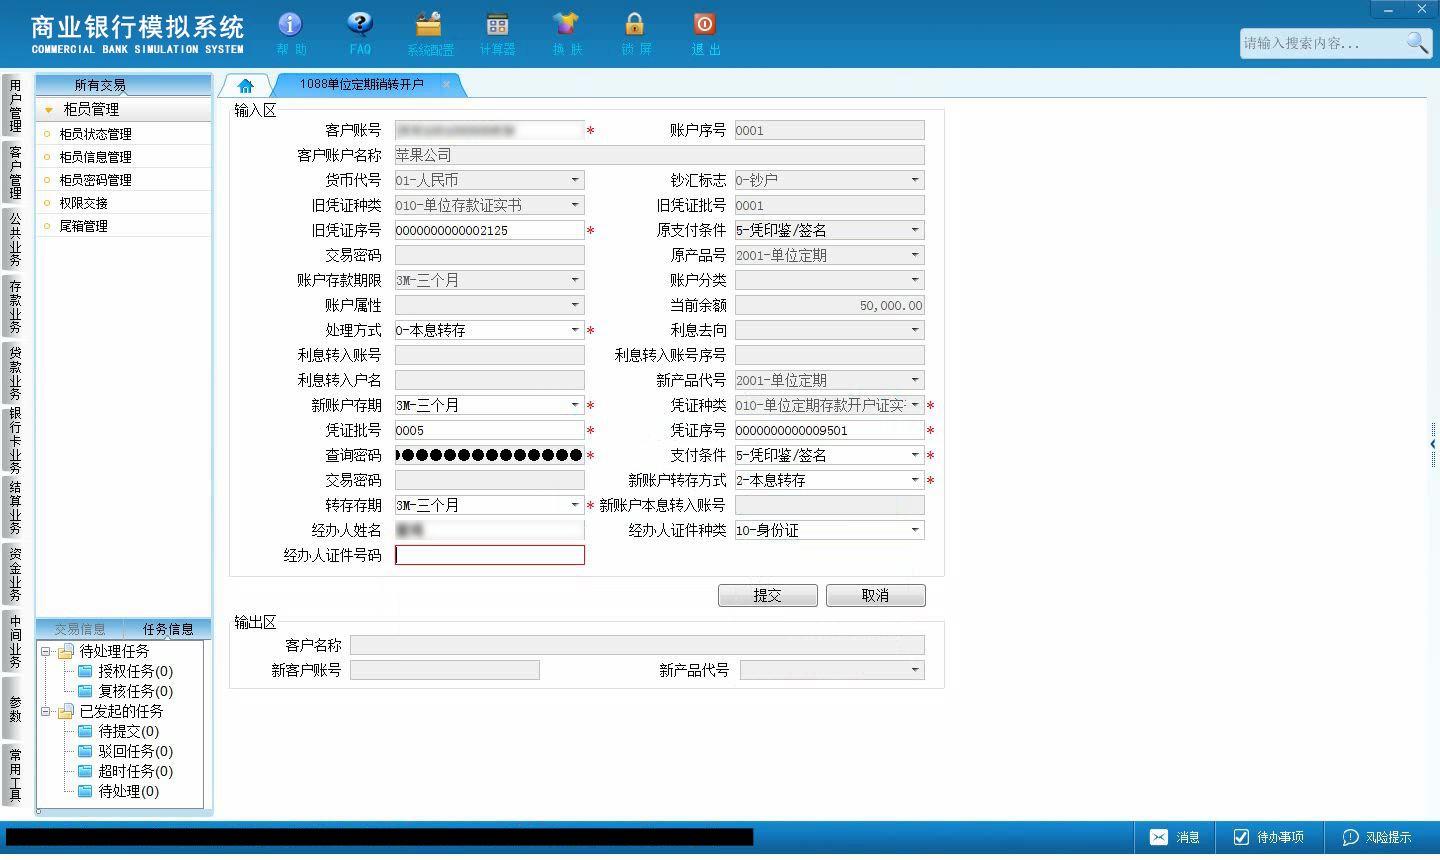Open 待提交(0) folder in task tree
1440x860 pixels.
coord(118,731)
